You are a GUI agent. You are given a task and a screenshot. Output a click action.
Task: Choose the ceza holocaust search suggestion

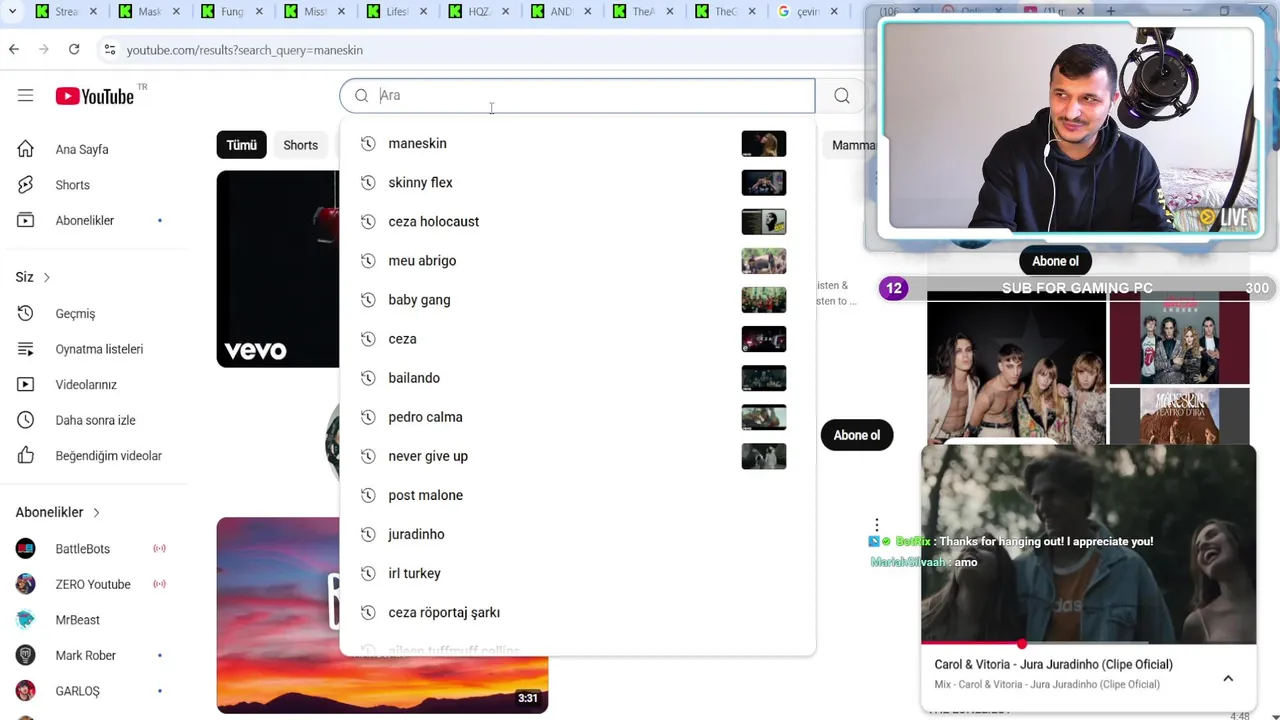(x=577, y=221)
